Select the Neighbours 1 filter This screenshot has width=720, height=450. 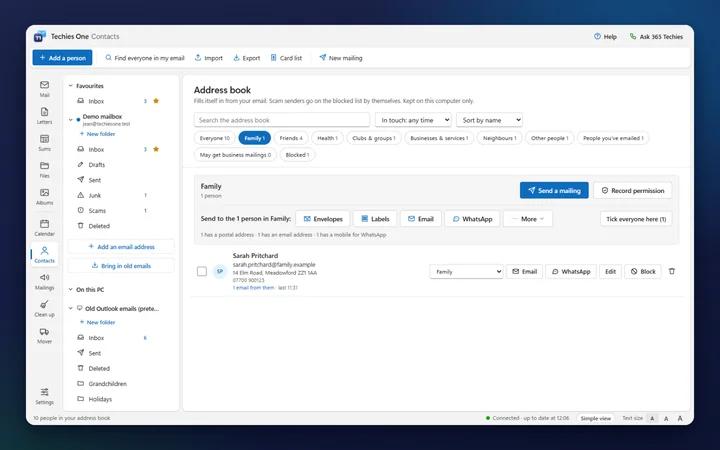coord(500,138)
